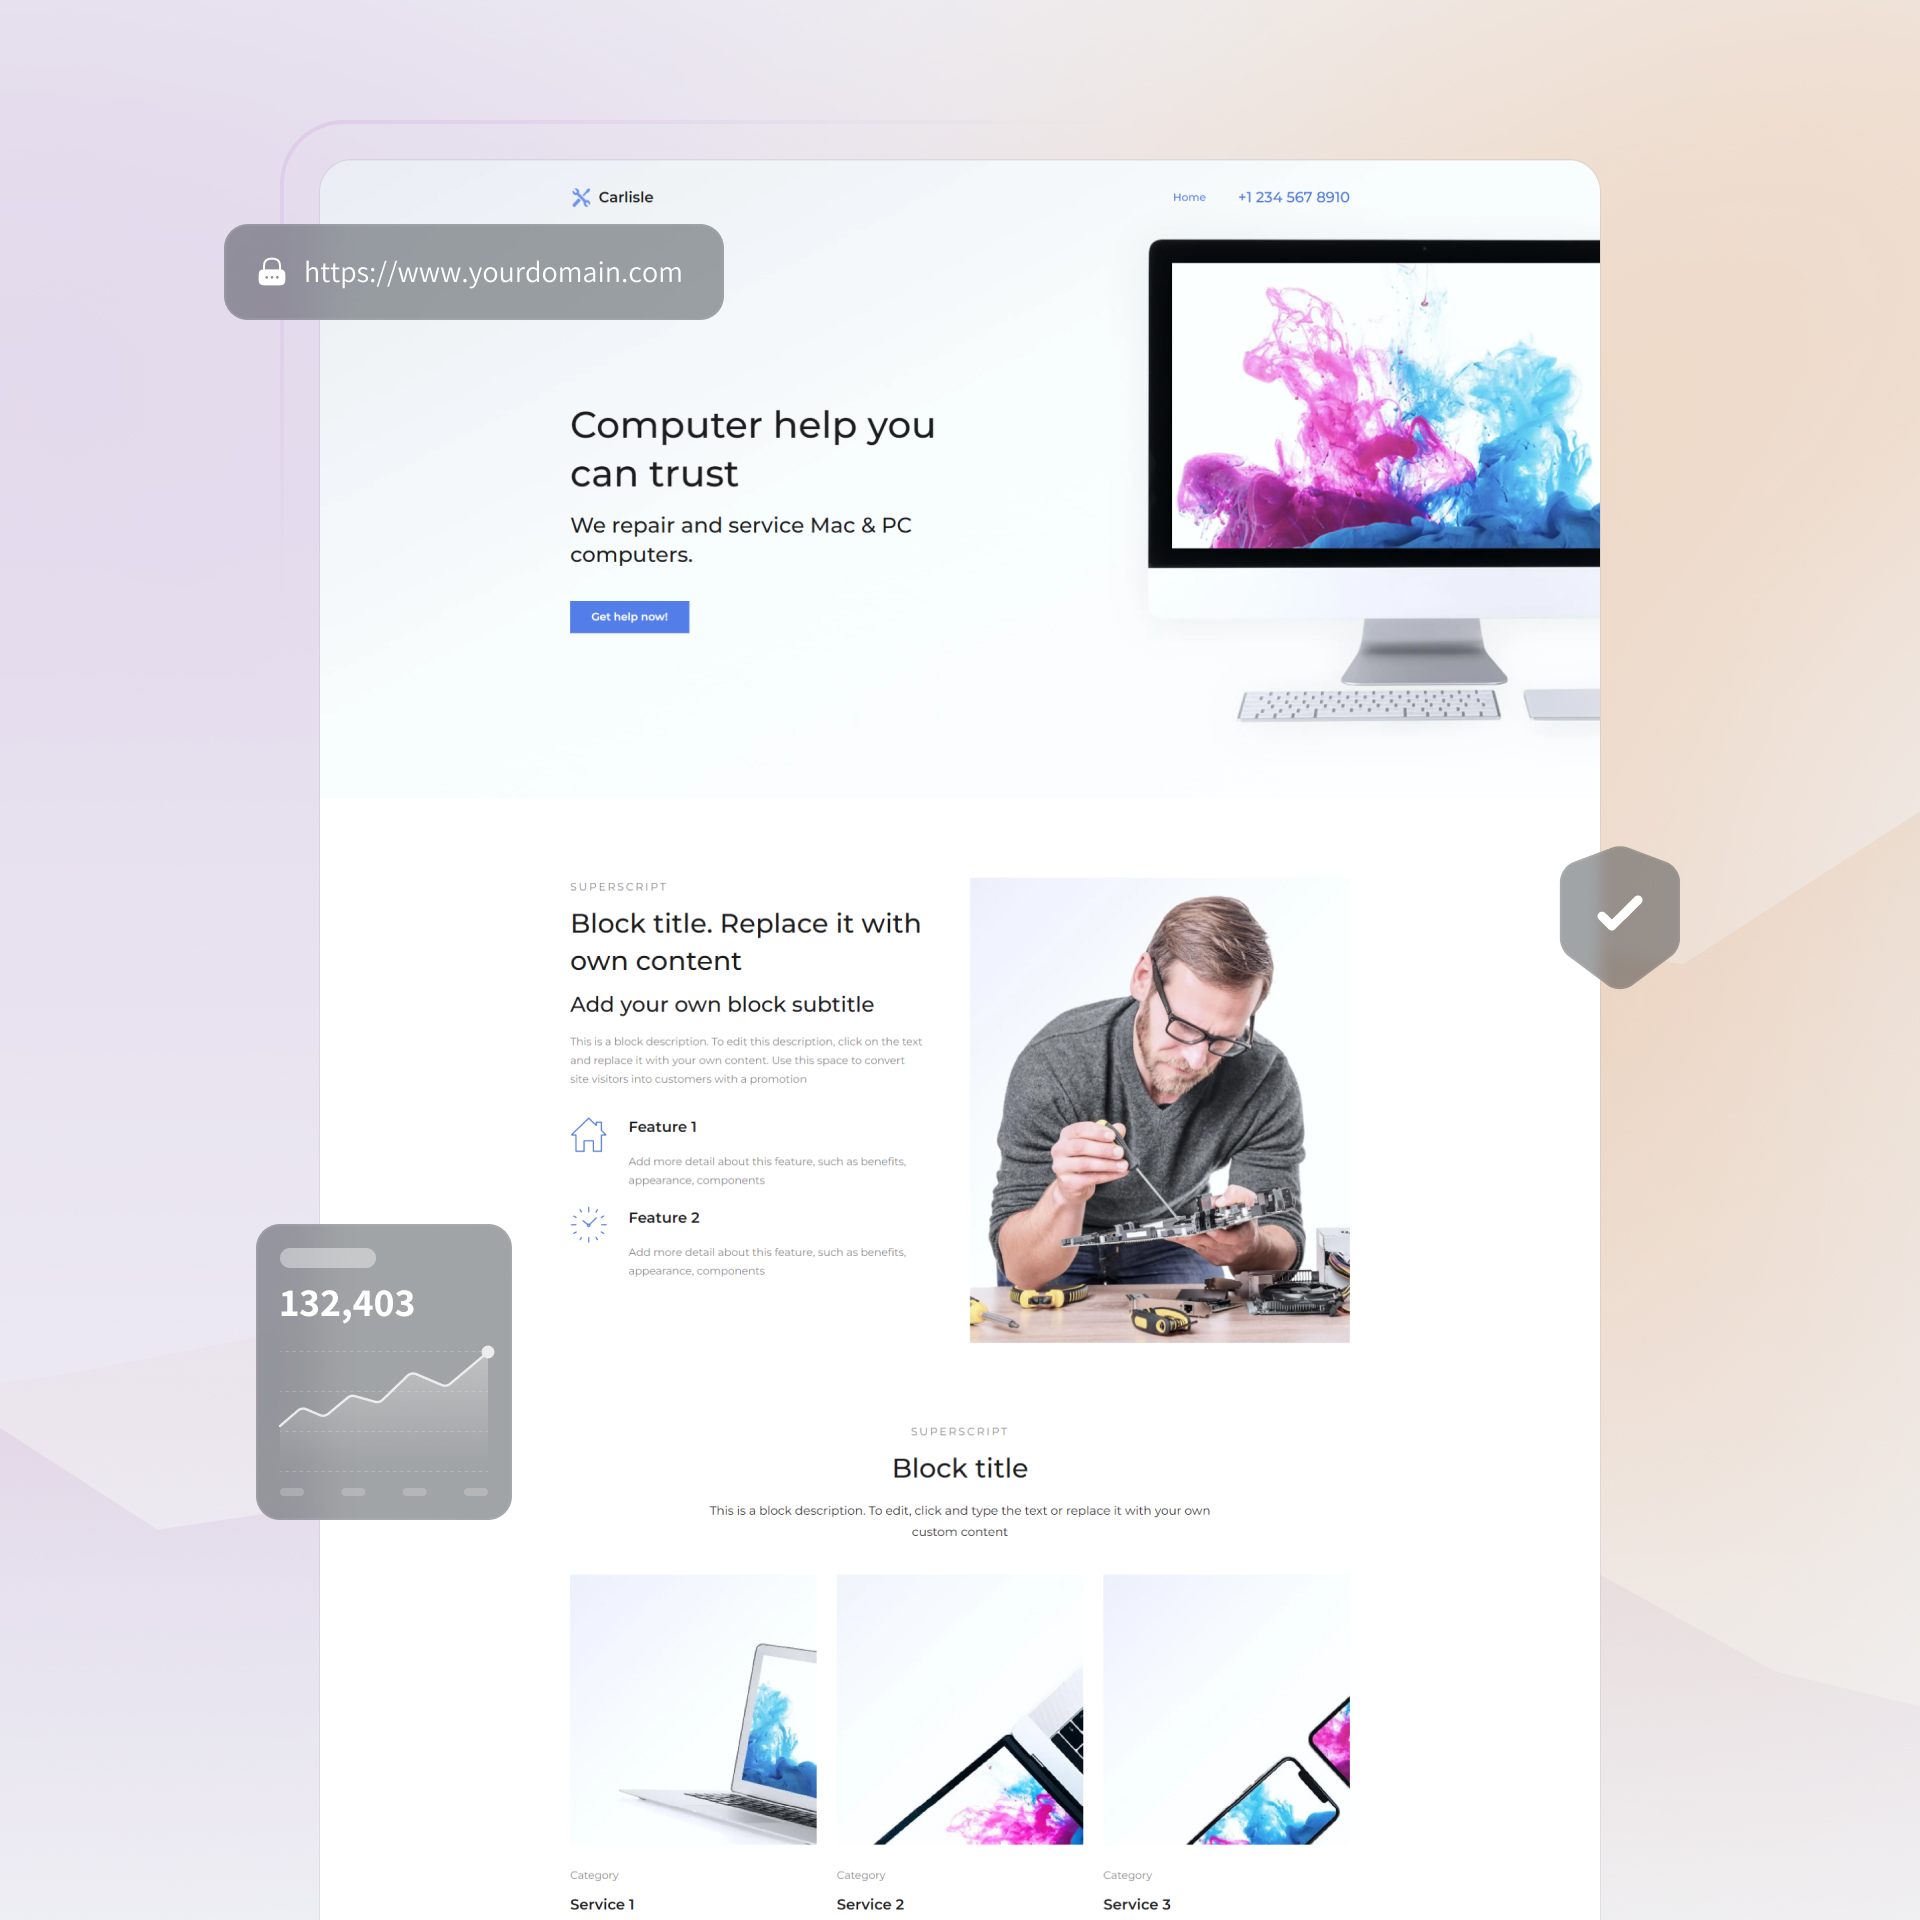Click the Home navigation menu item
1920x1920 pixels.
click(1189, 195)
